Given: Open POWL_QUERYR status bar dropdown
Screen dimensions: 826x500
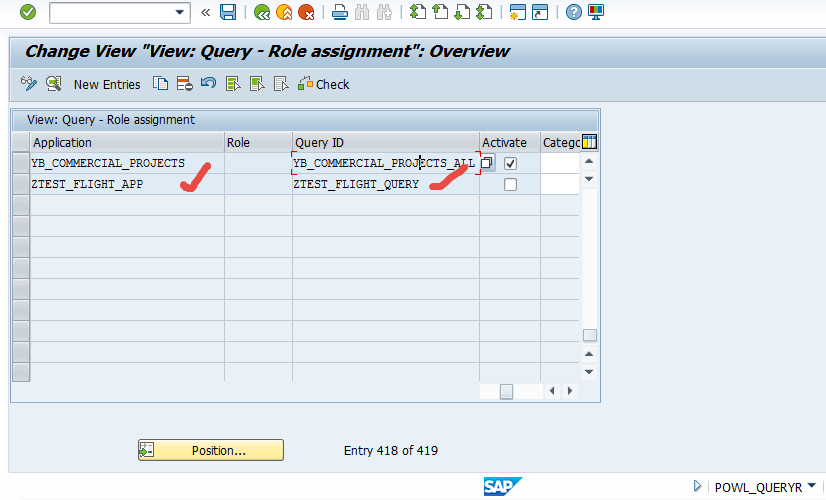Looking at the screenshot, I should point(811,486).
